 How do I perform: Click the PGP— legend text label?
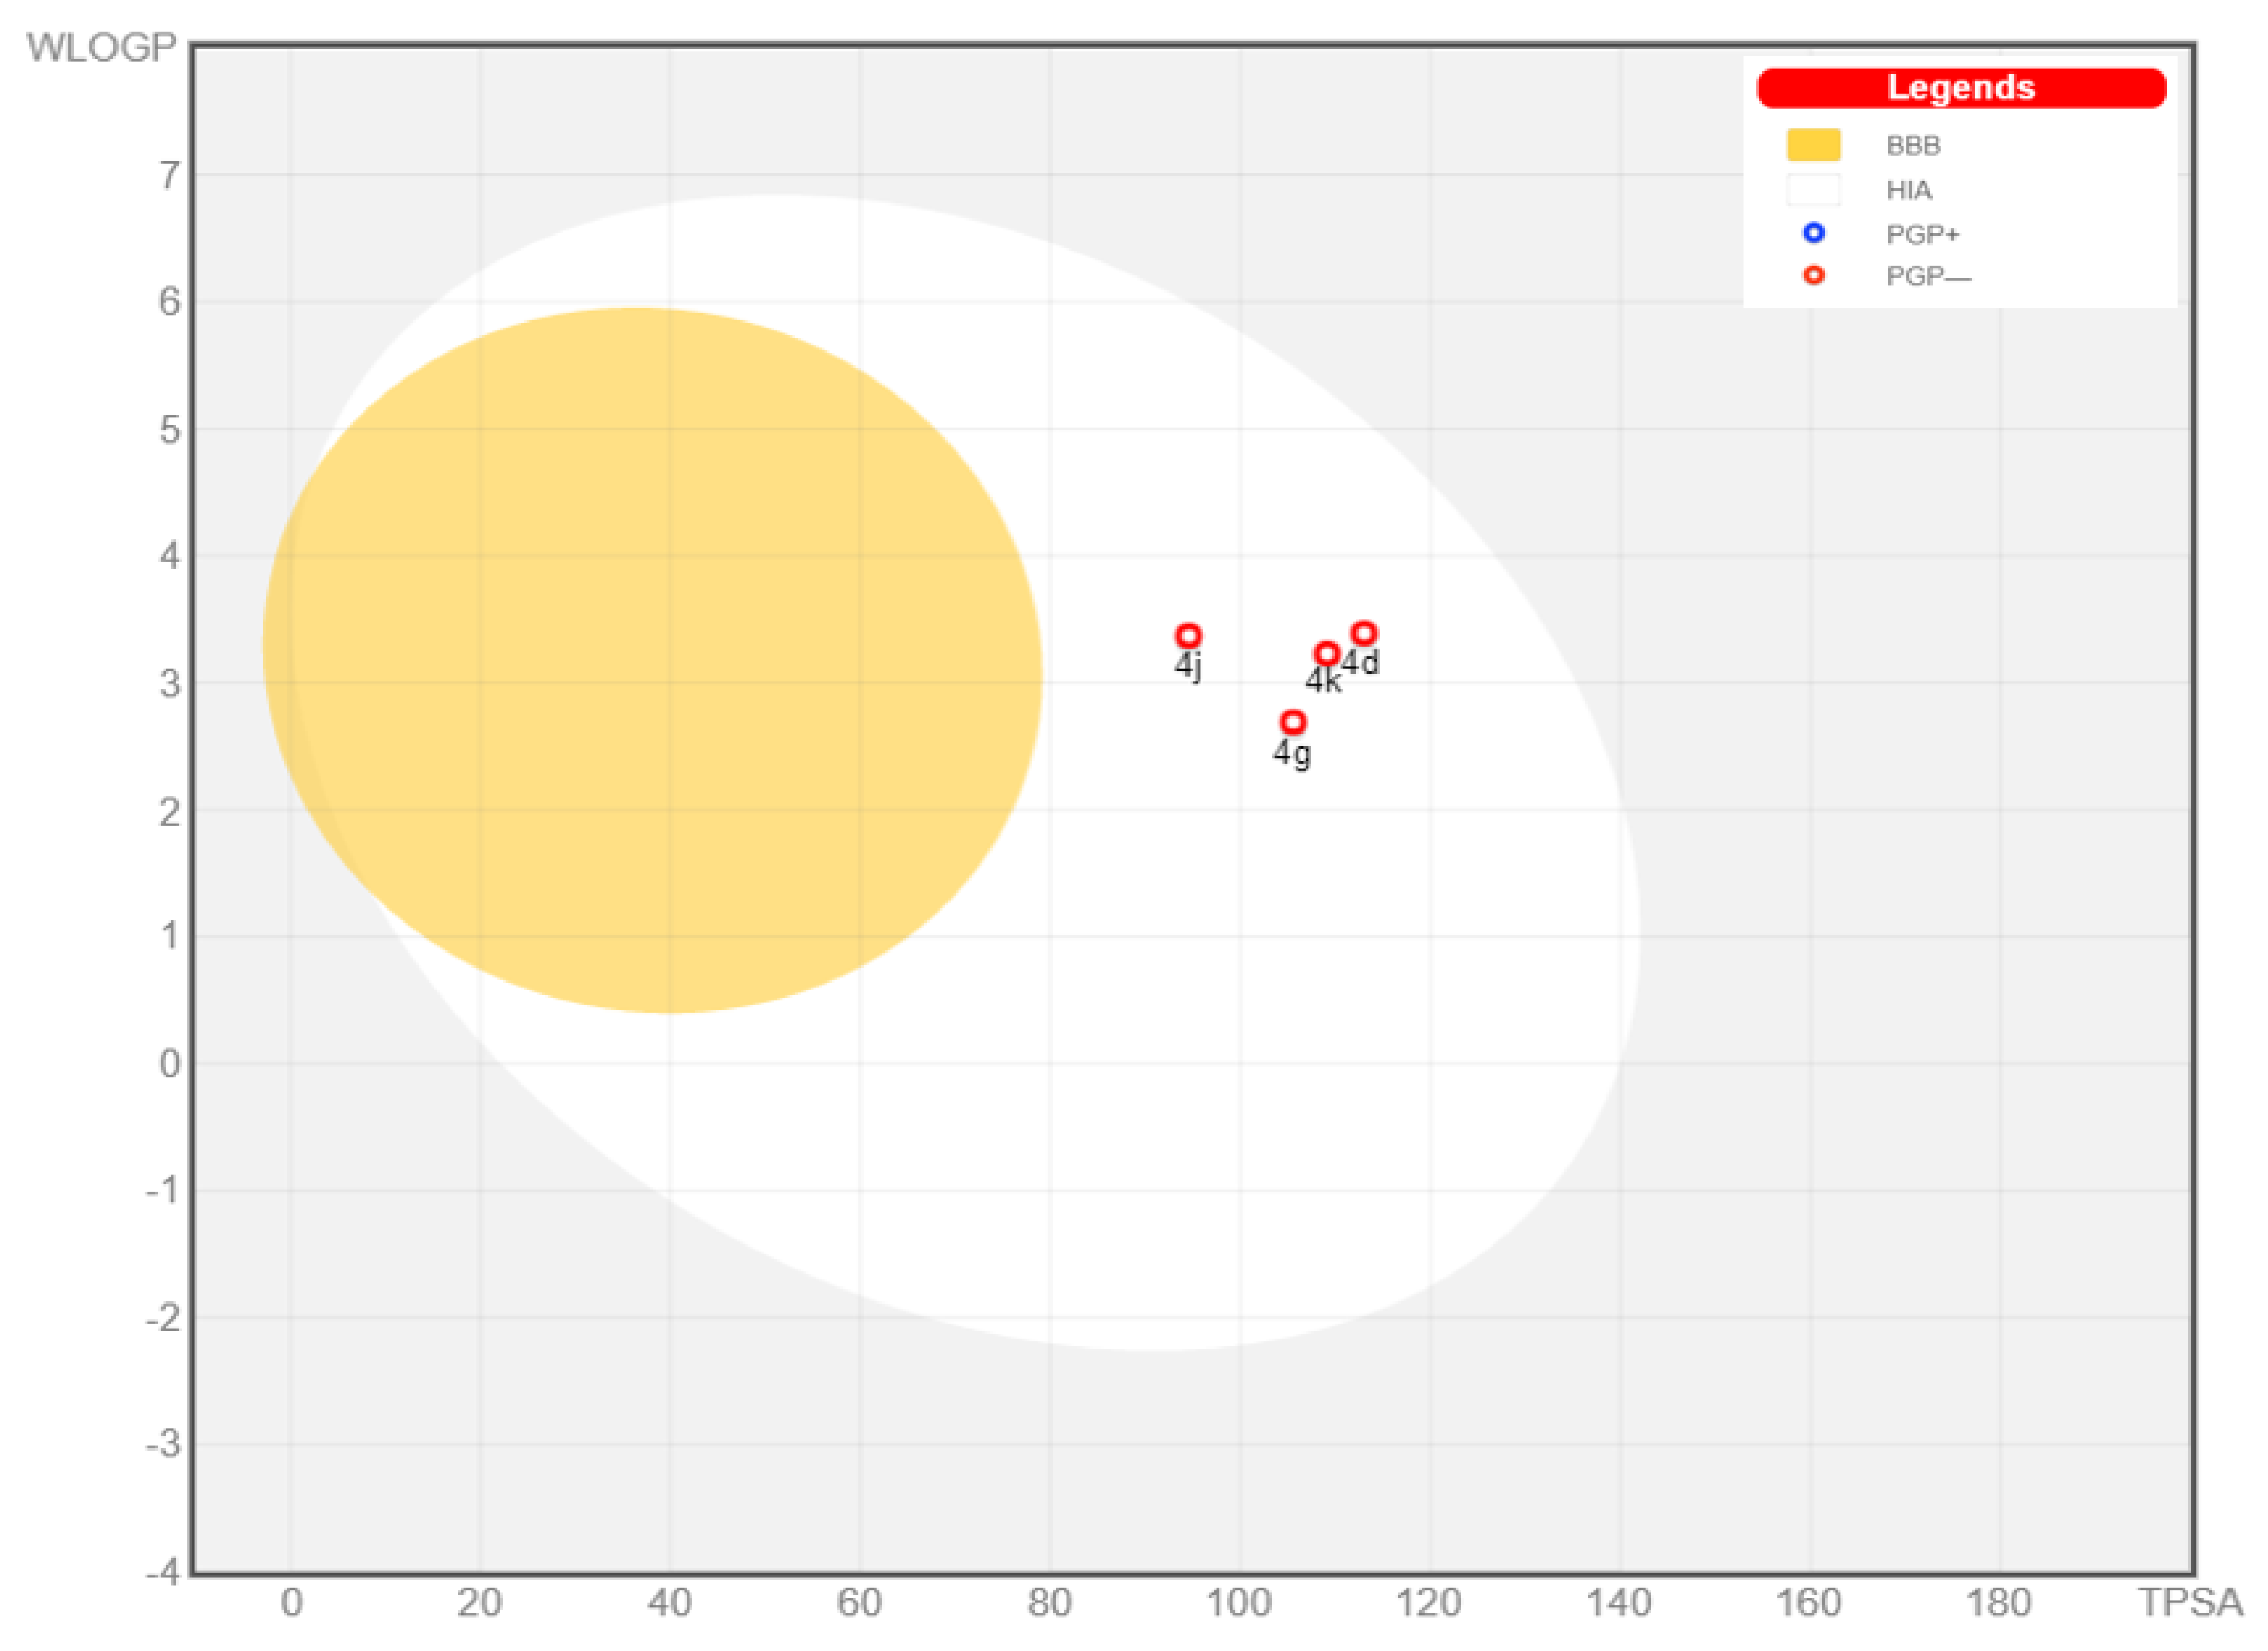pos(1928,277)
